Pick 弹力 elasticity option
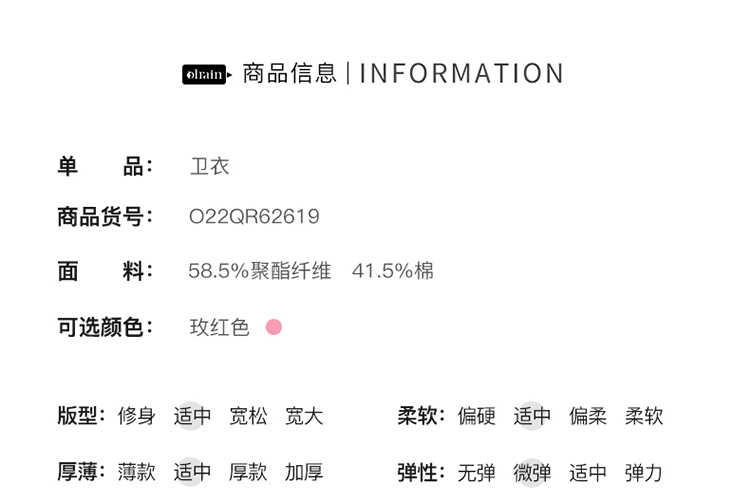Image resolution: width=750 pixels, height=503 pixels. (644, 472)
